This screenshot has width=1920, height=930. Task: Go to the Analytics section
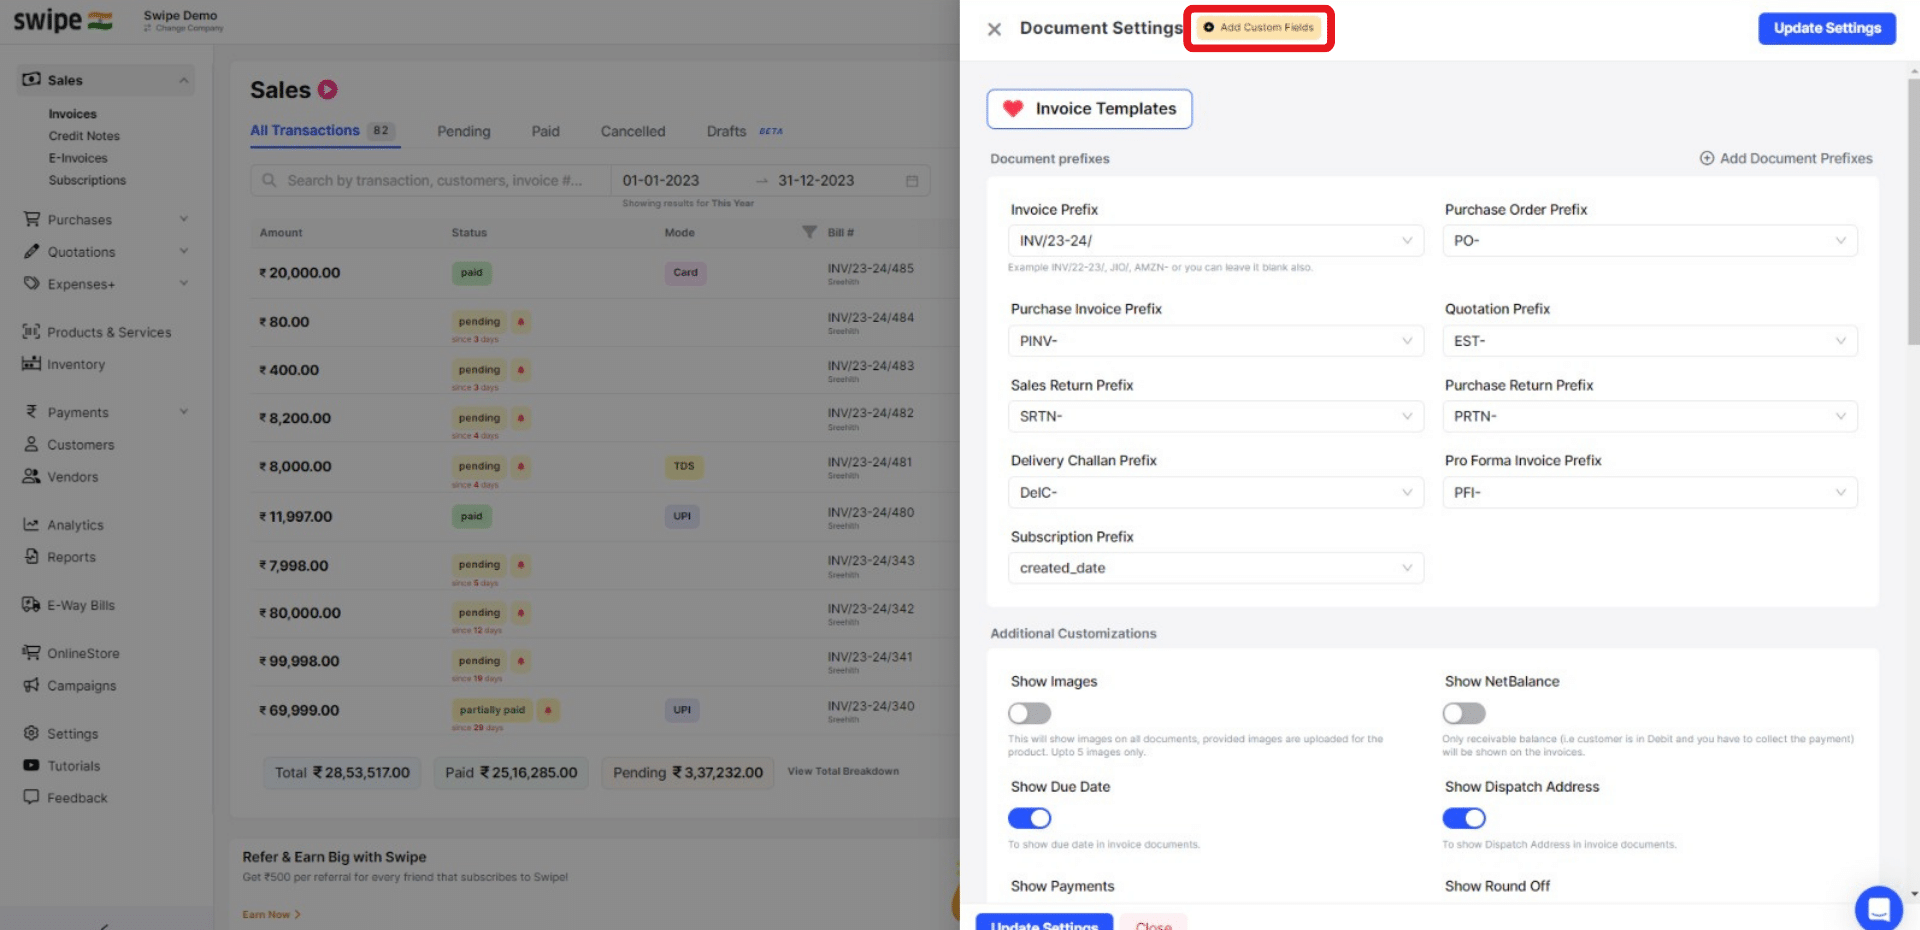coord(75,524)
